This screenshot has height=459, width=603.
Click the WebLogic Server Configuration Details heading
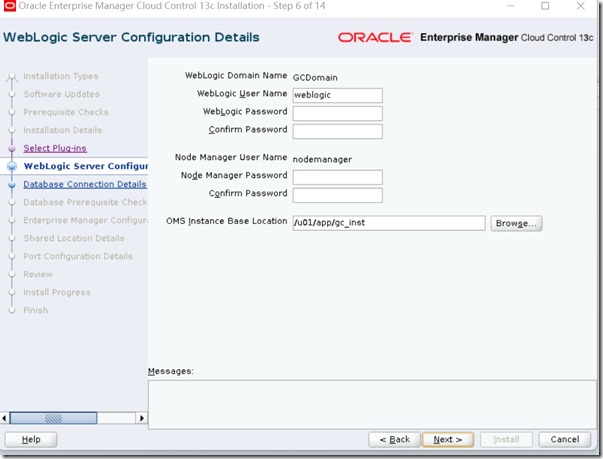pyautogui.click(x=131, y=37)
